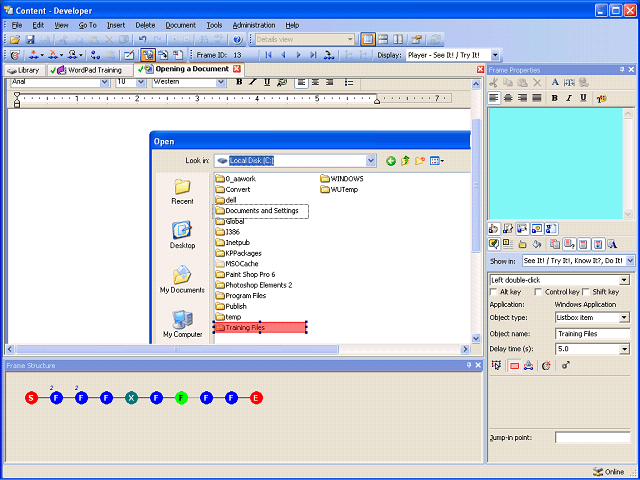Image resolution: width=640 pixels, height=480 pixels.
Task: Click the Object name input field
Action: 592,334
